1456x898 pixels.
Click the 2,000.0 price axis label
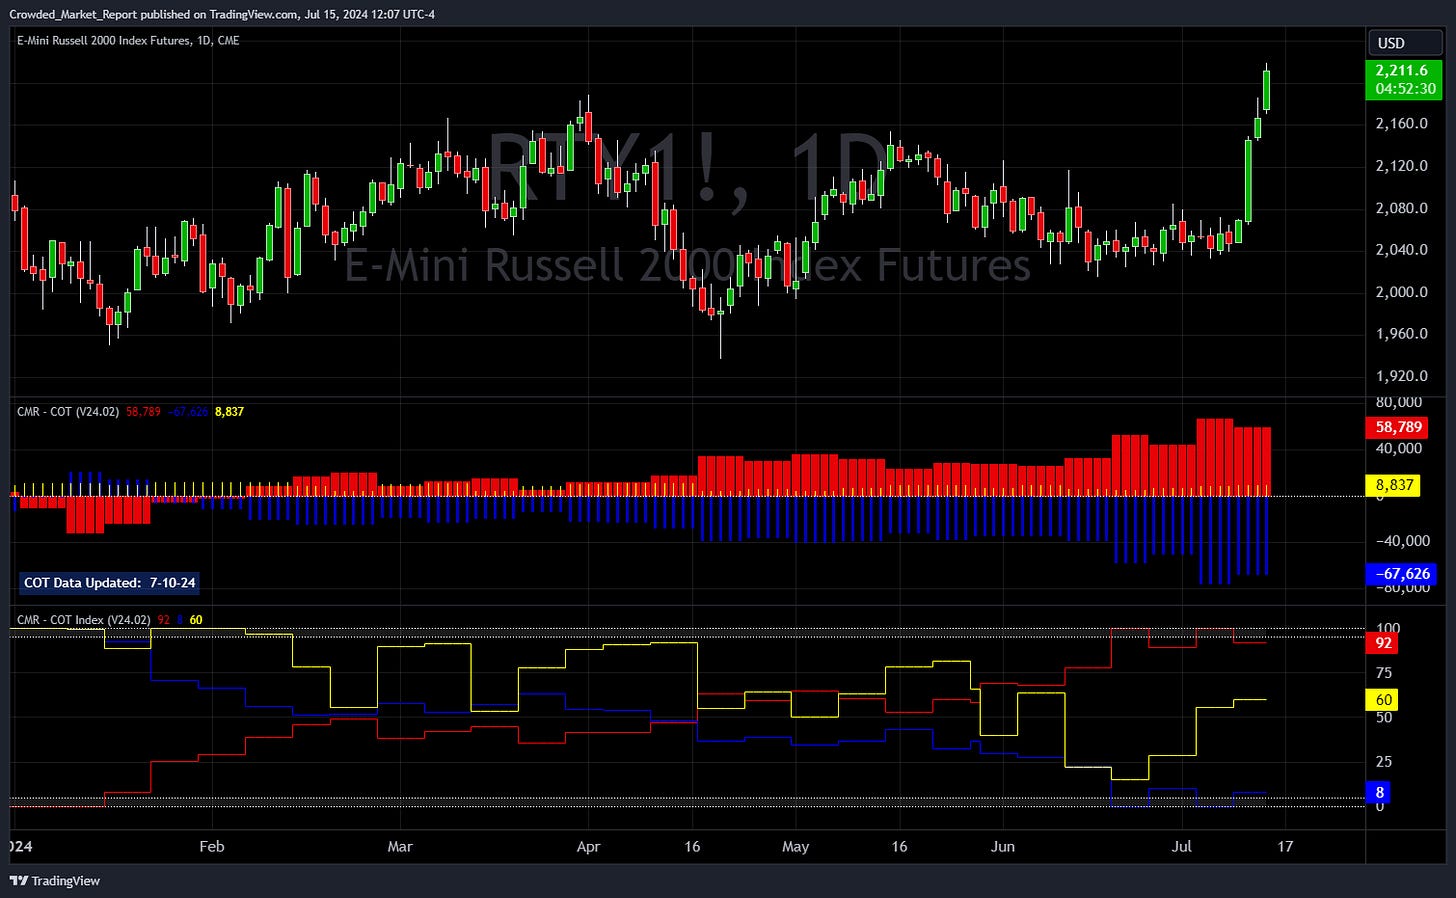(1402, 292)
